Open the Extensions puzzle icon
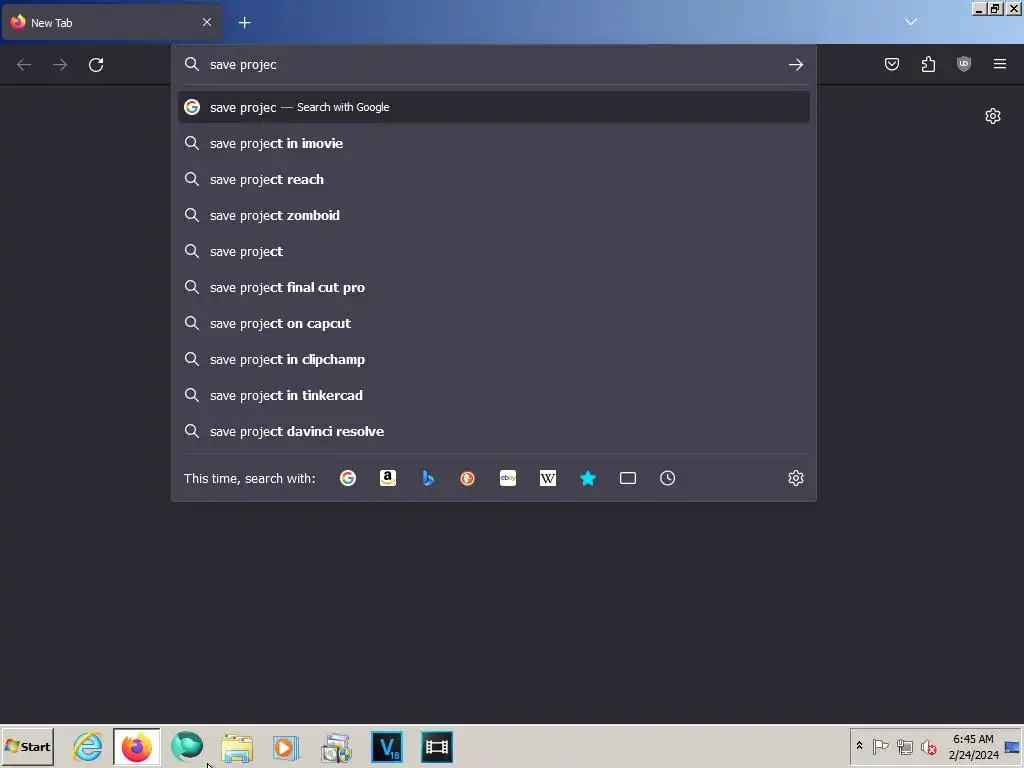1024x768 pixels. [928, 64]
